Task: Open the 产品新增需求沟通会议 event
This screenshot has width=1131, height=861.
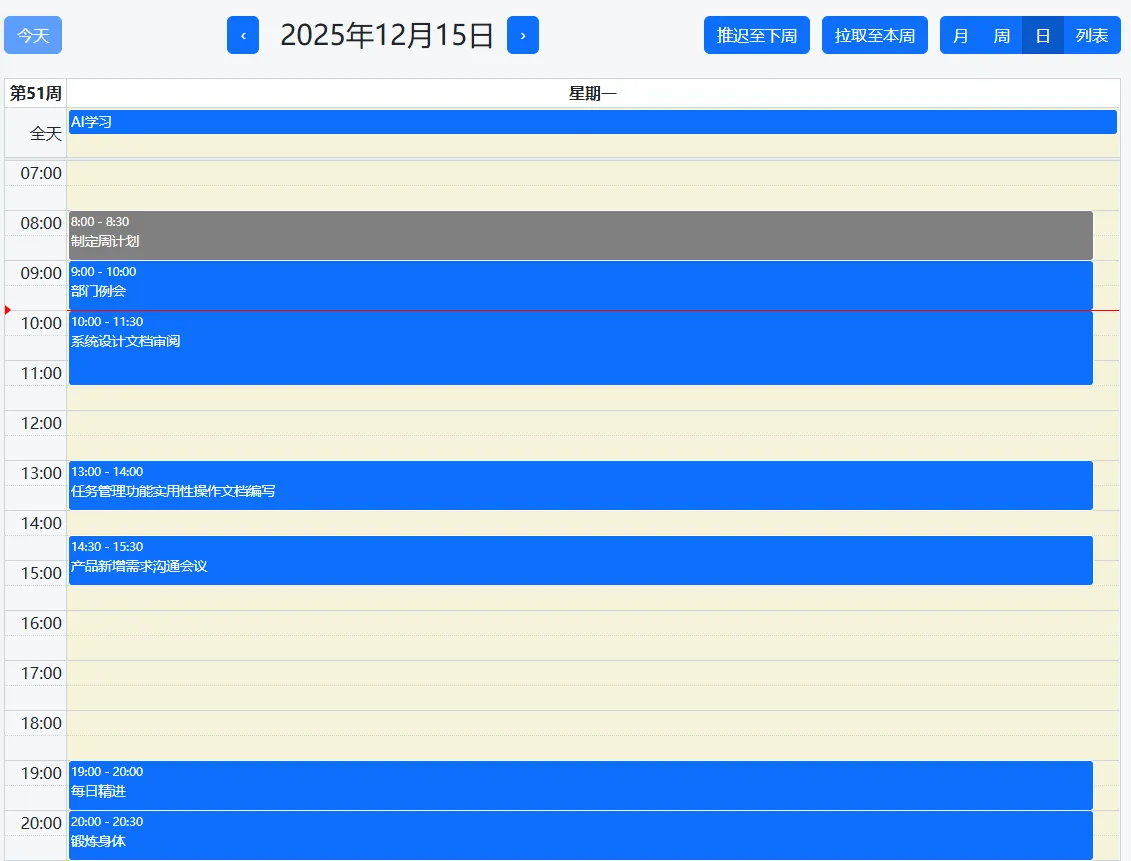Action: click(580, 560)
